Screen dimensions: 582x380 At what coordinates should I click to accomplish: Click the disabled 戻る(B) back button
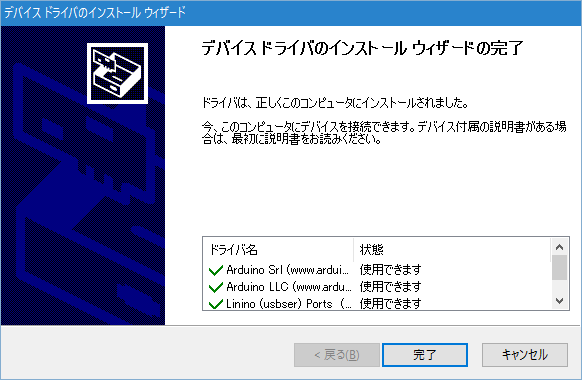337,355
